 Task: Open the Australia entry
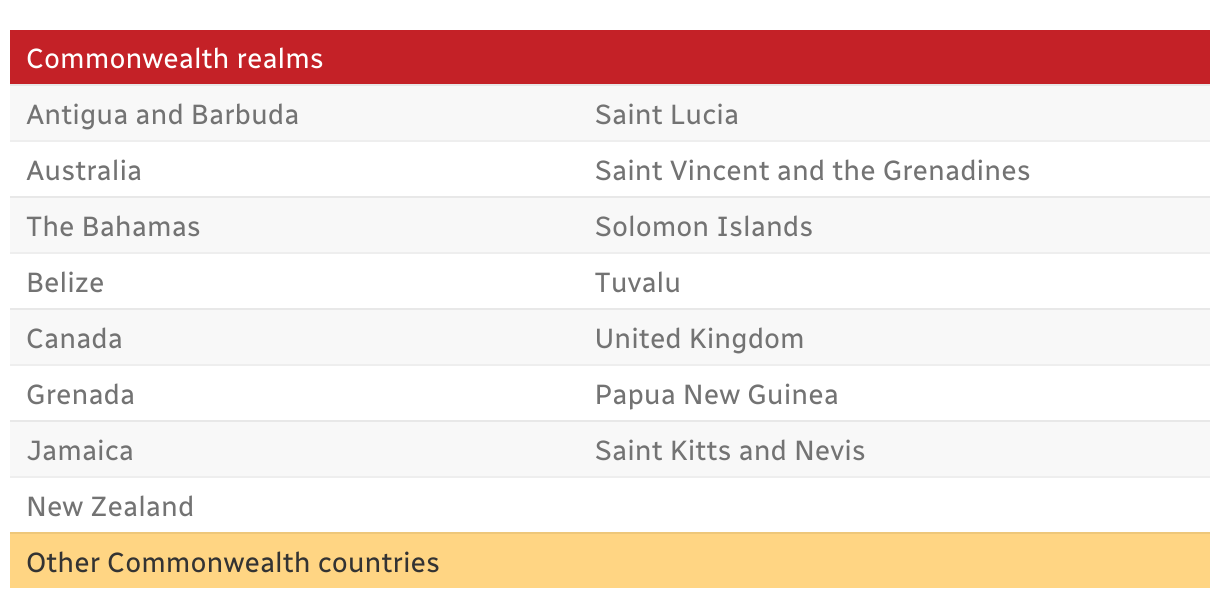(x=84, y=171)
